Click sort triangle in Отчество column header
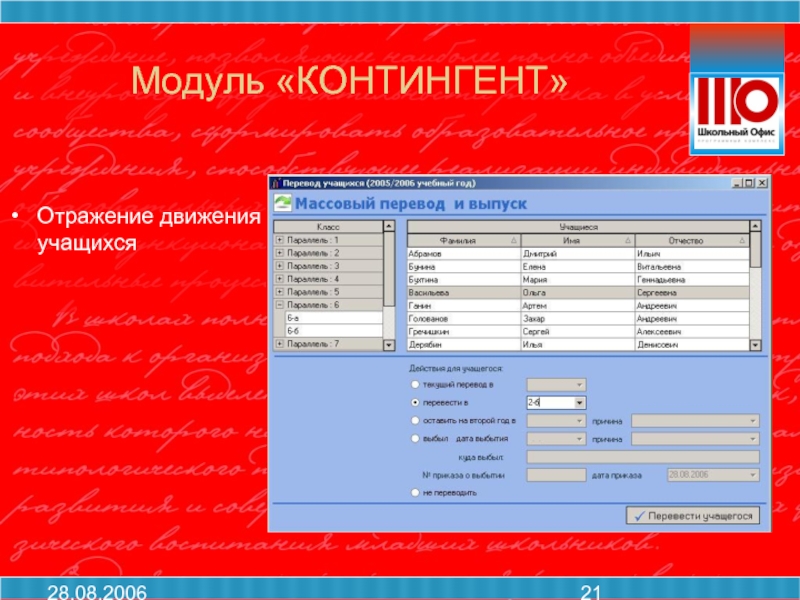The width and height of the screenshot is (800, 600). (x=742, y=240)
